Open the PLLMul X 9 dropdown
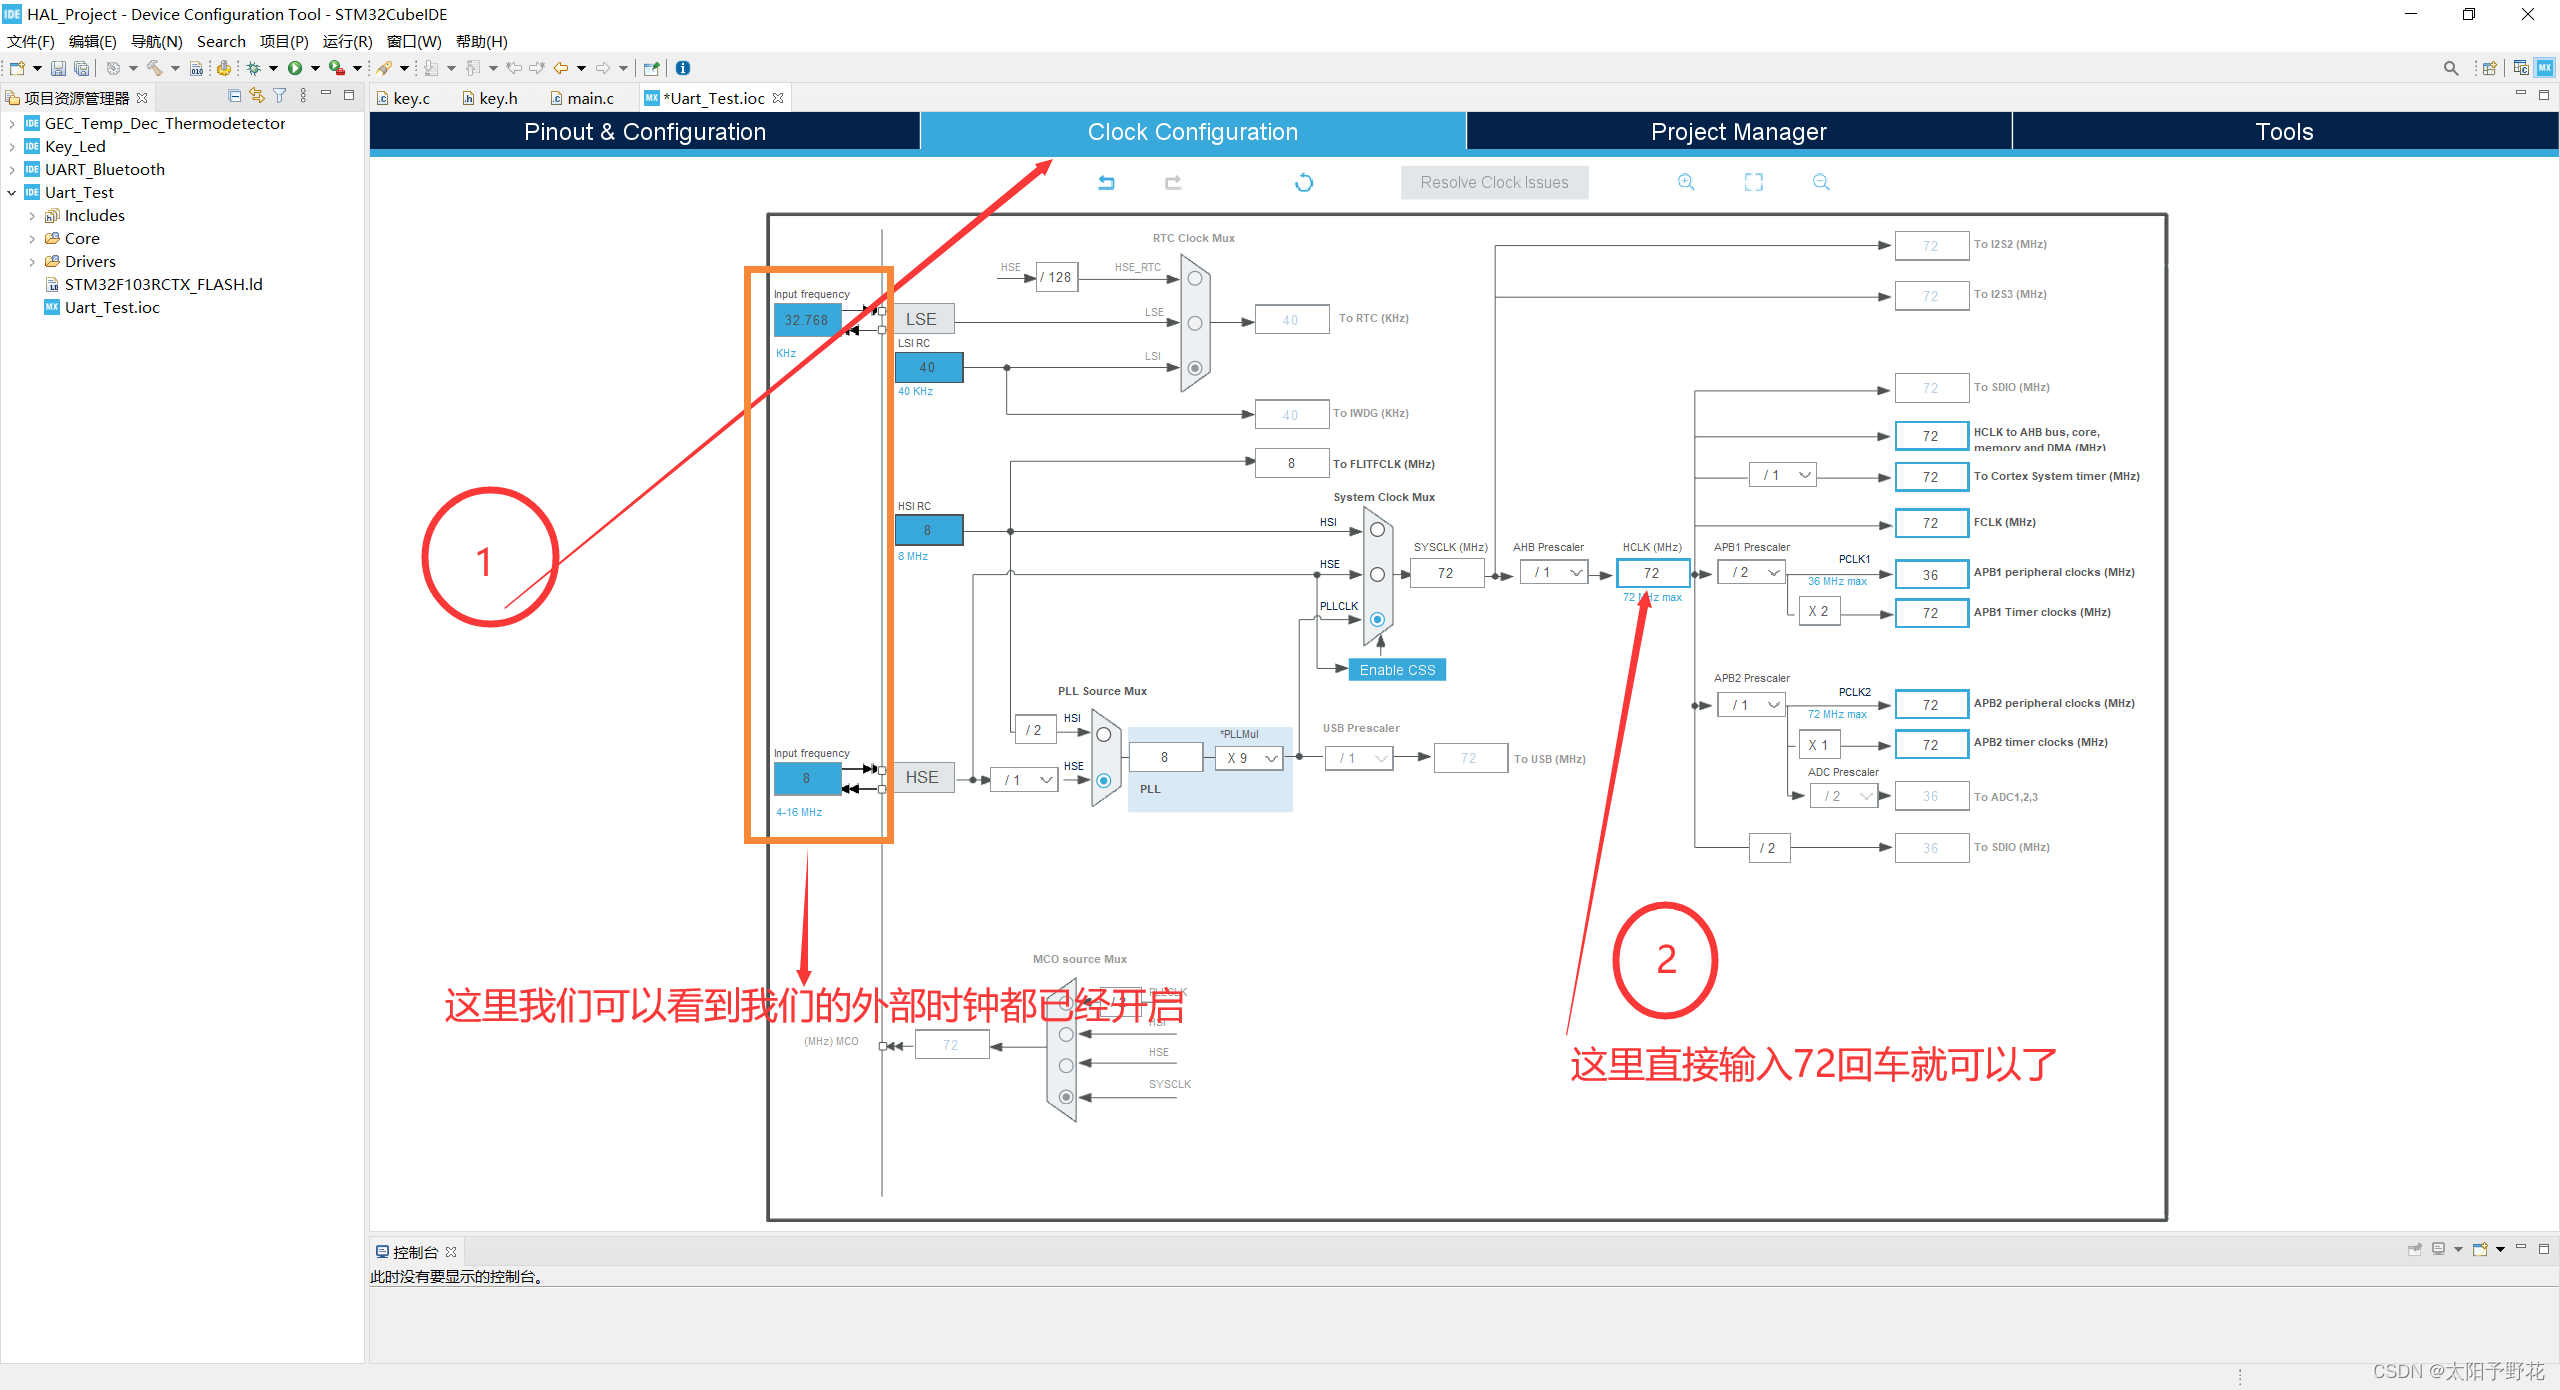Viewport: 2560px width, 1390px height. pyautogui.click(x=1250, y=758)
